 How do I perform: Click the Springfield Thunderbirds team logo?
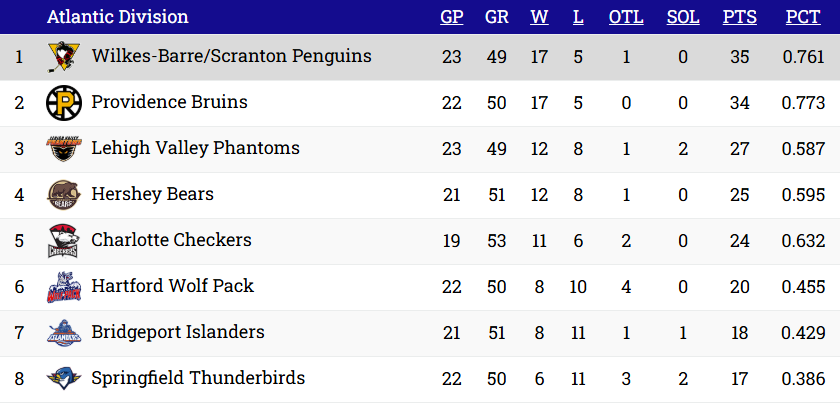(x=62, y=379)
